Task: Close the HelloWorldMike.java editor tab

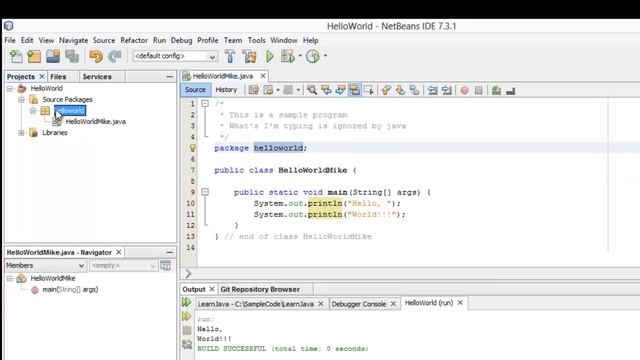Action: [263, 76]
